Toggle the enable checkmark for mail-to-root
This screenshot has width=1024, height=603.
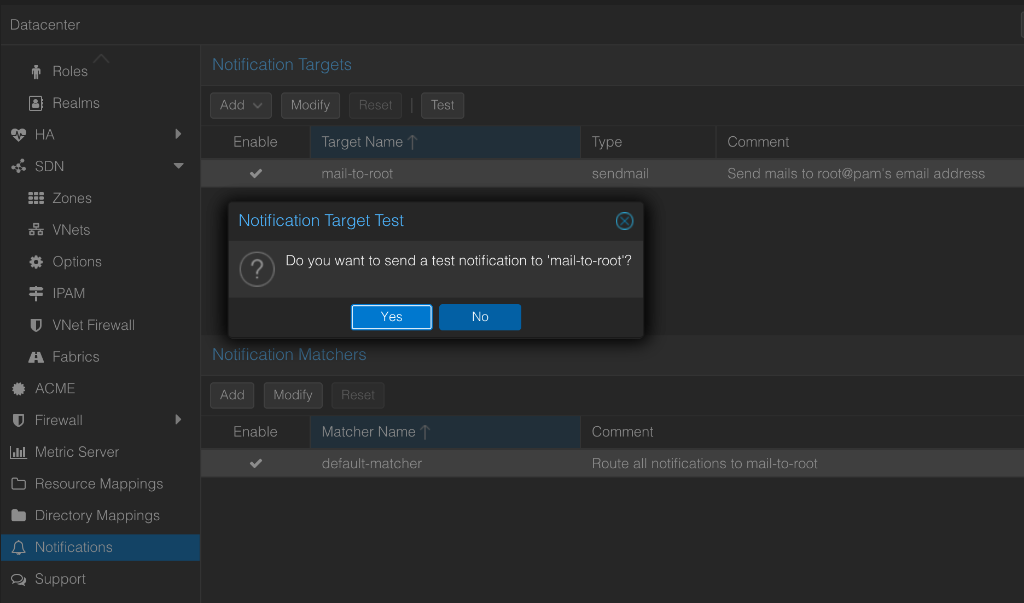coord(256,172)
